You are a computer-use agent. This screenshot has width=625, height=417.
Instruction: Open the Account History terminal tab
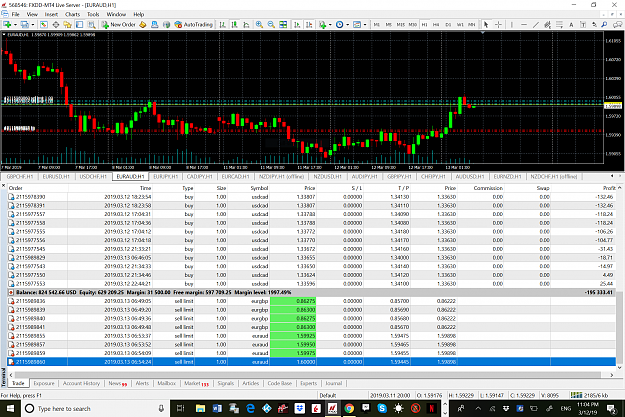pos(81,383)
